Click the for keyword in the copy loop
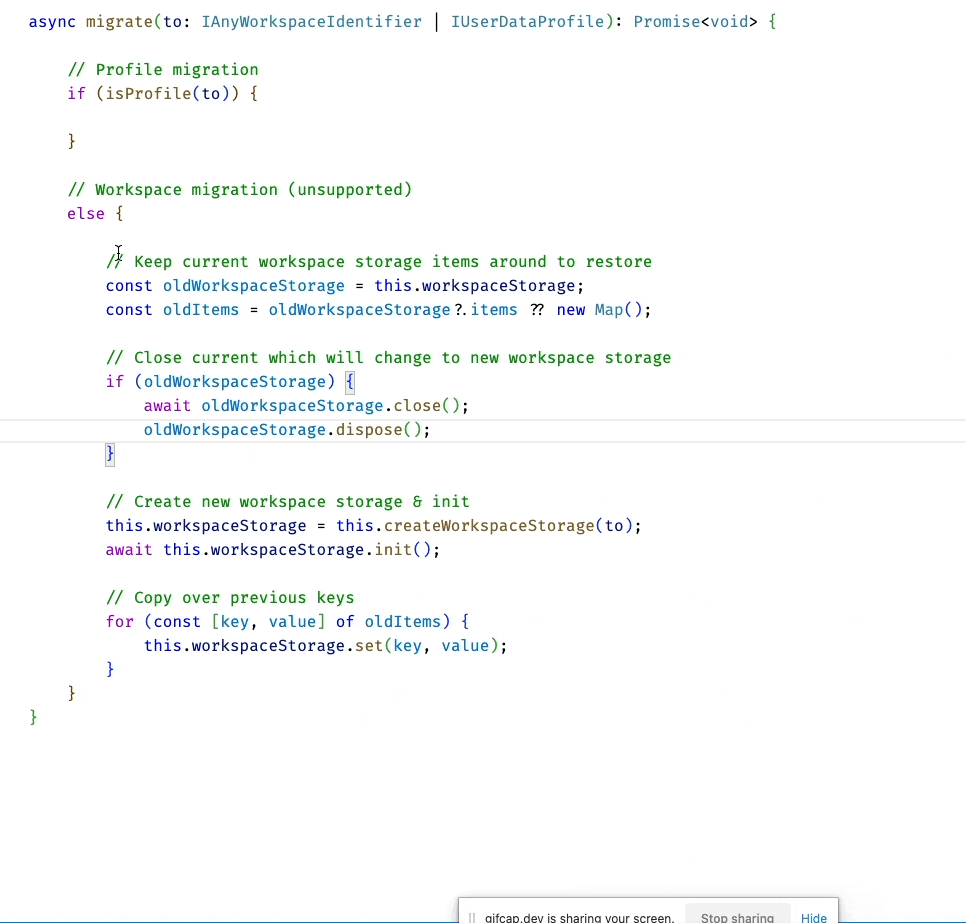 118,621
